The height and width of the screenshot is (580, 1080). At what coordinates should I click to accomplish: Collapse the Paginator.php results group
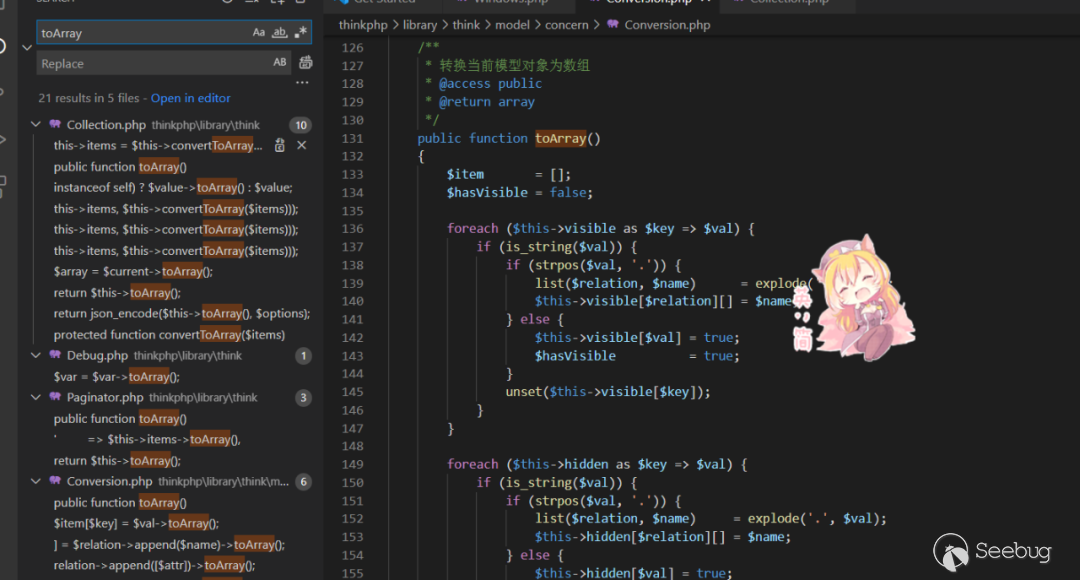click(x=36, y=398)
